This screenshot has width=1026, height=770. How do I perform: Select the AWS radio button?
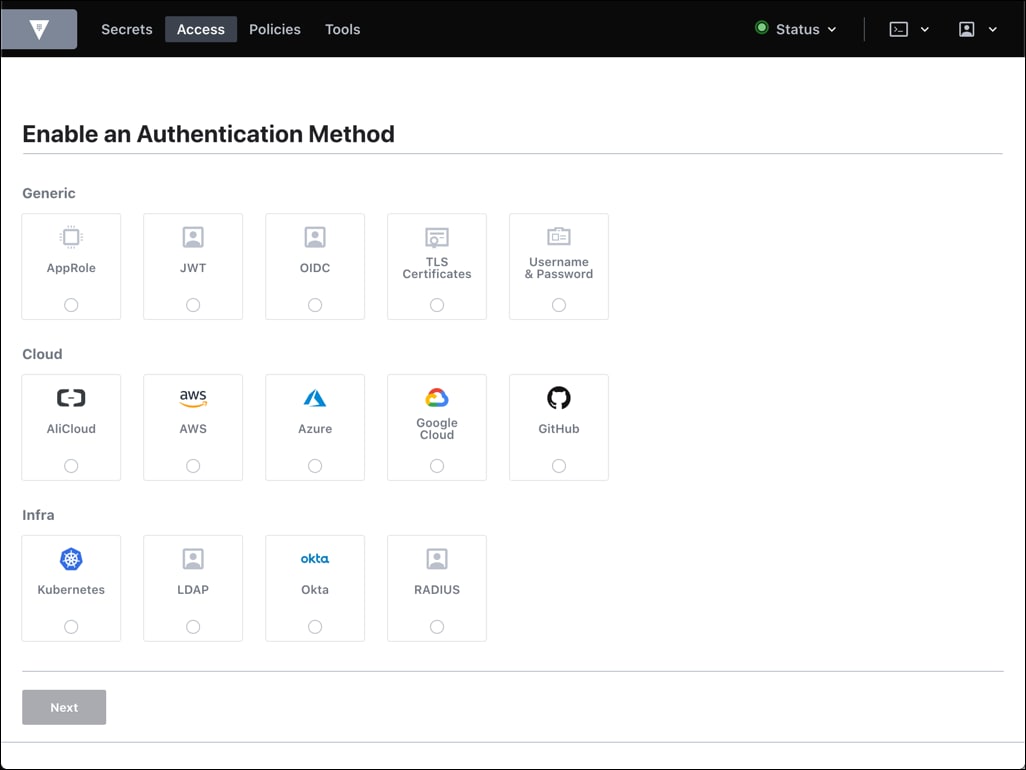tap(193, 466)
